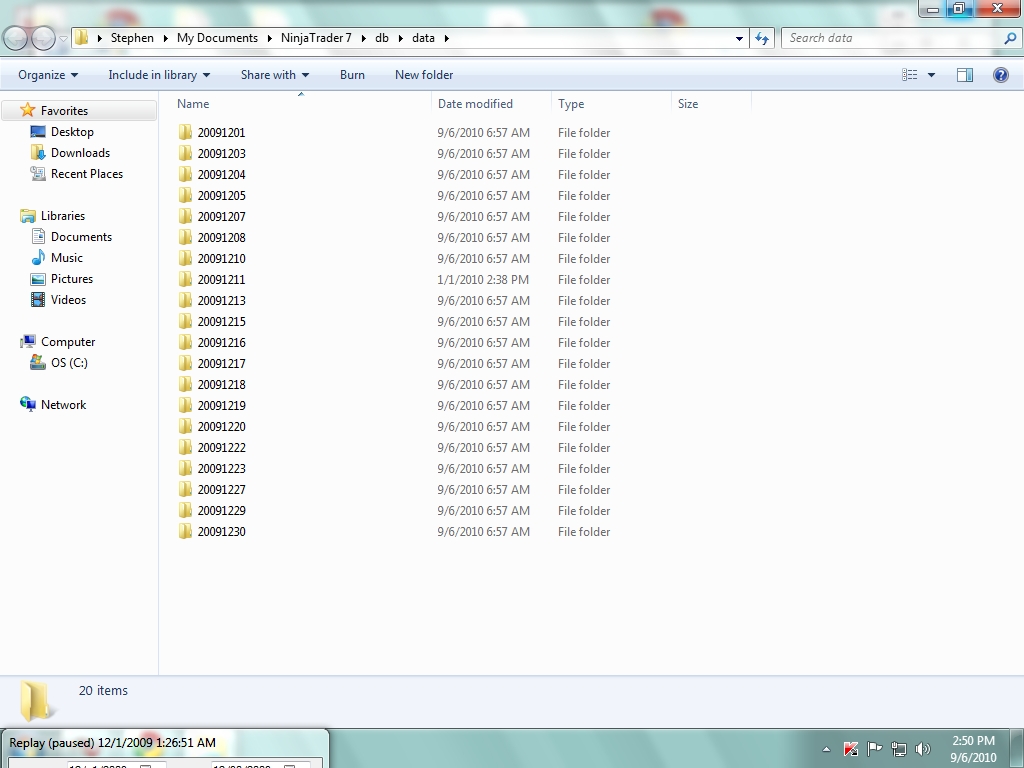Open Include in library dropdown
Screen dimensions: 1024x768
point(159,75)
